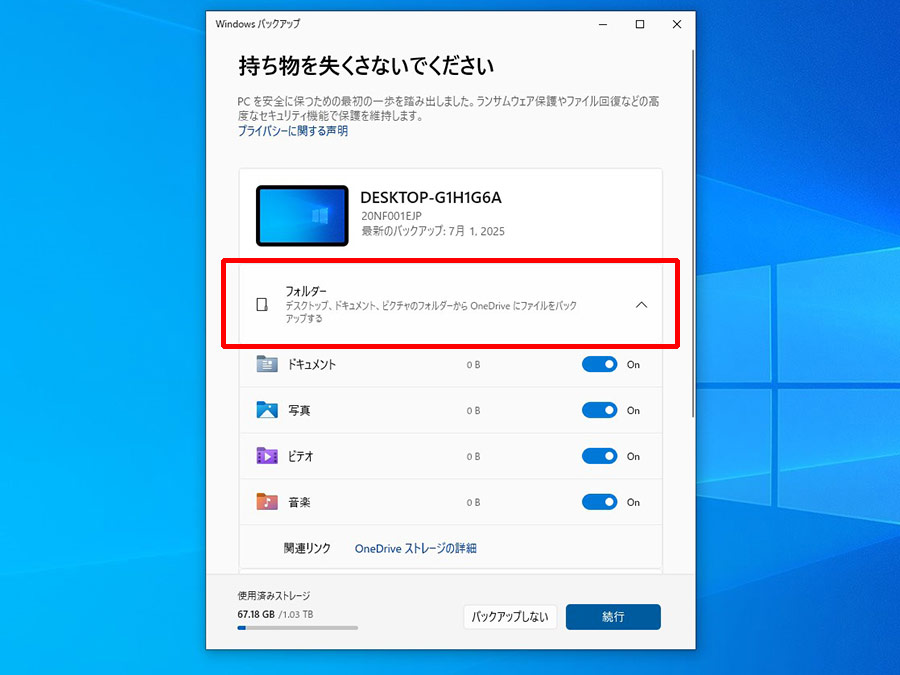
Task: Open the プライバシーに関する声明 link
Action: click(x=293, y=131)
